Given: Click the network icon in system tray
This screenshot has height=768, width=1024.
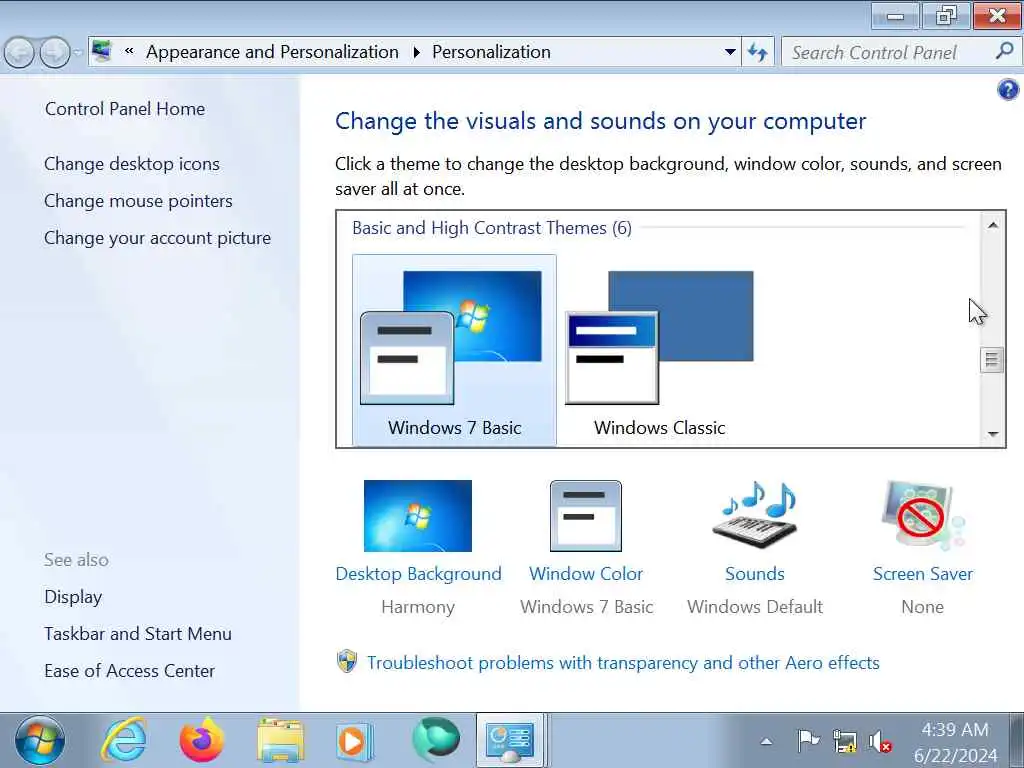Looking at the screenshot, I should point(844,741).
